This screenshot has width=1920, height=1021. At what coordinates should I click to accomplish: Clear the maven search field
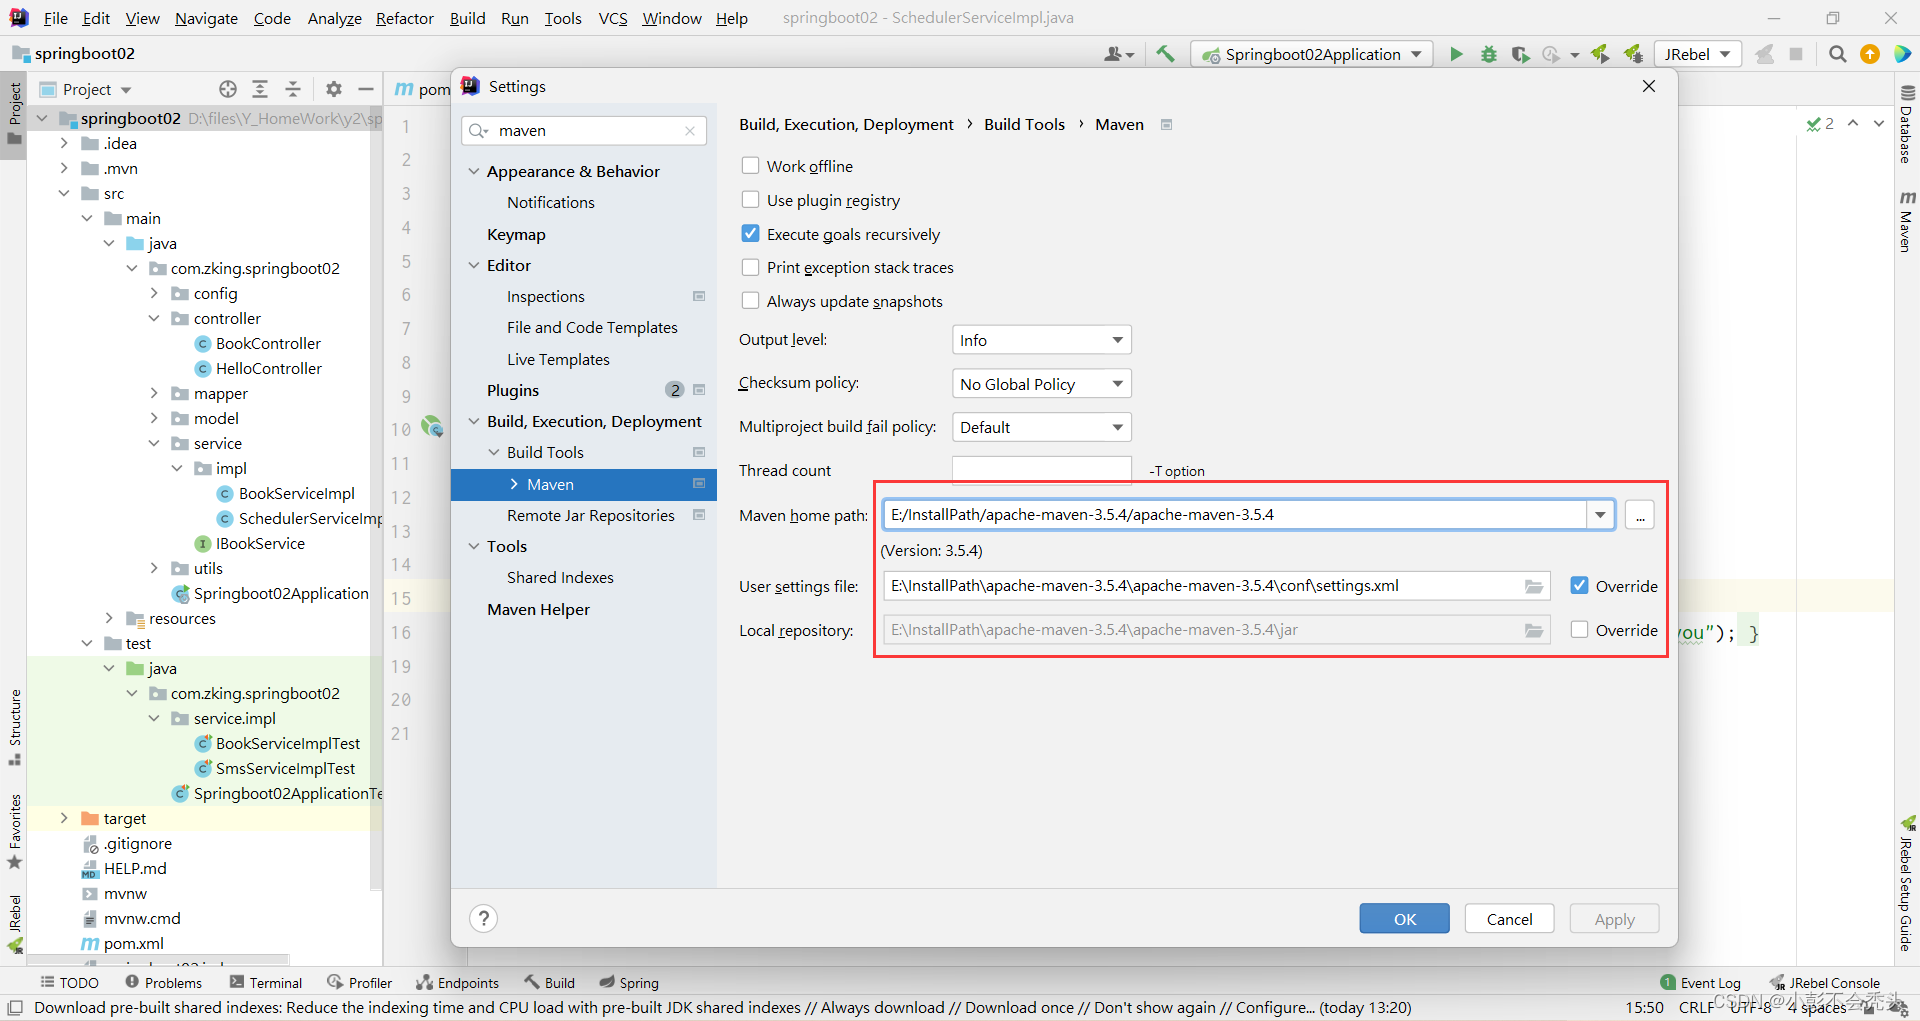690,131
